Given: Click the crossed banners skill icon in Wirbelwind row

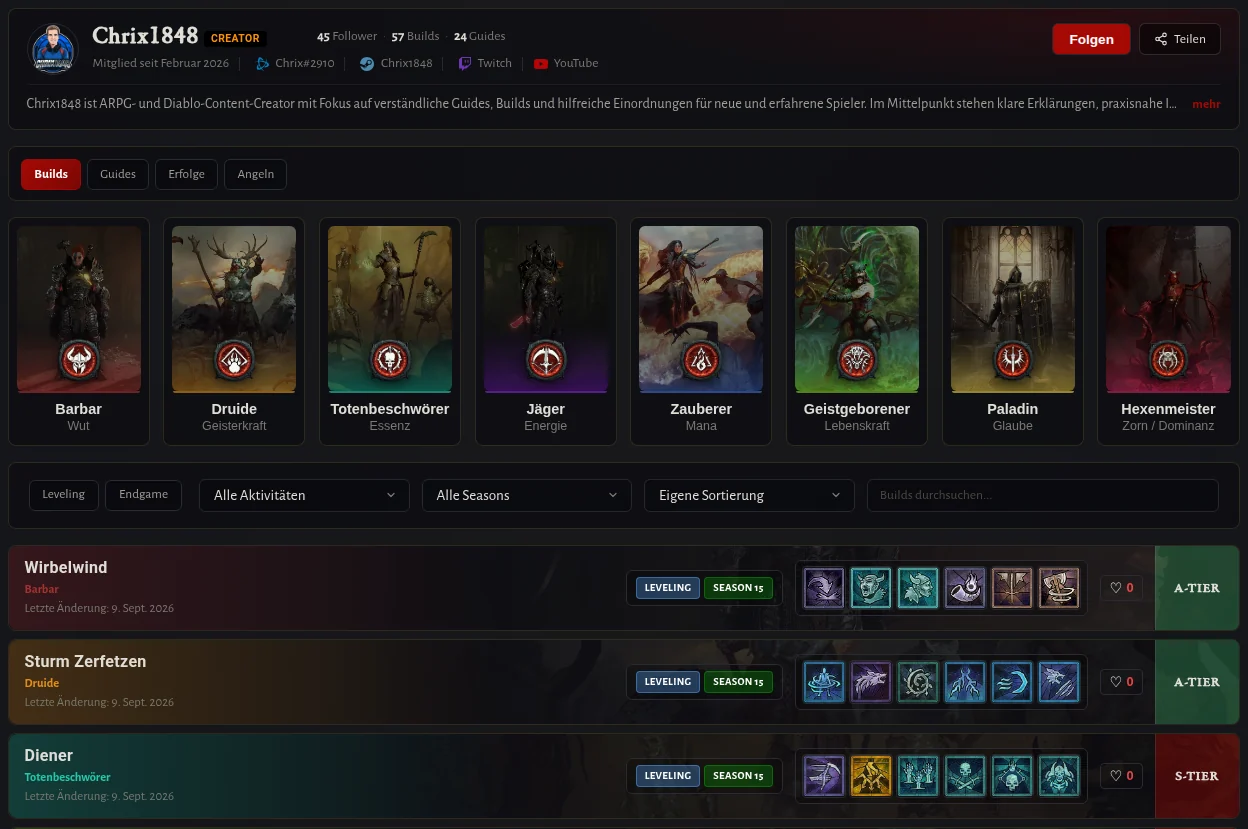Looking at the screenshot, I should [x=1012, y=588].
